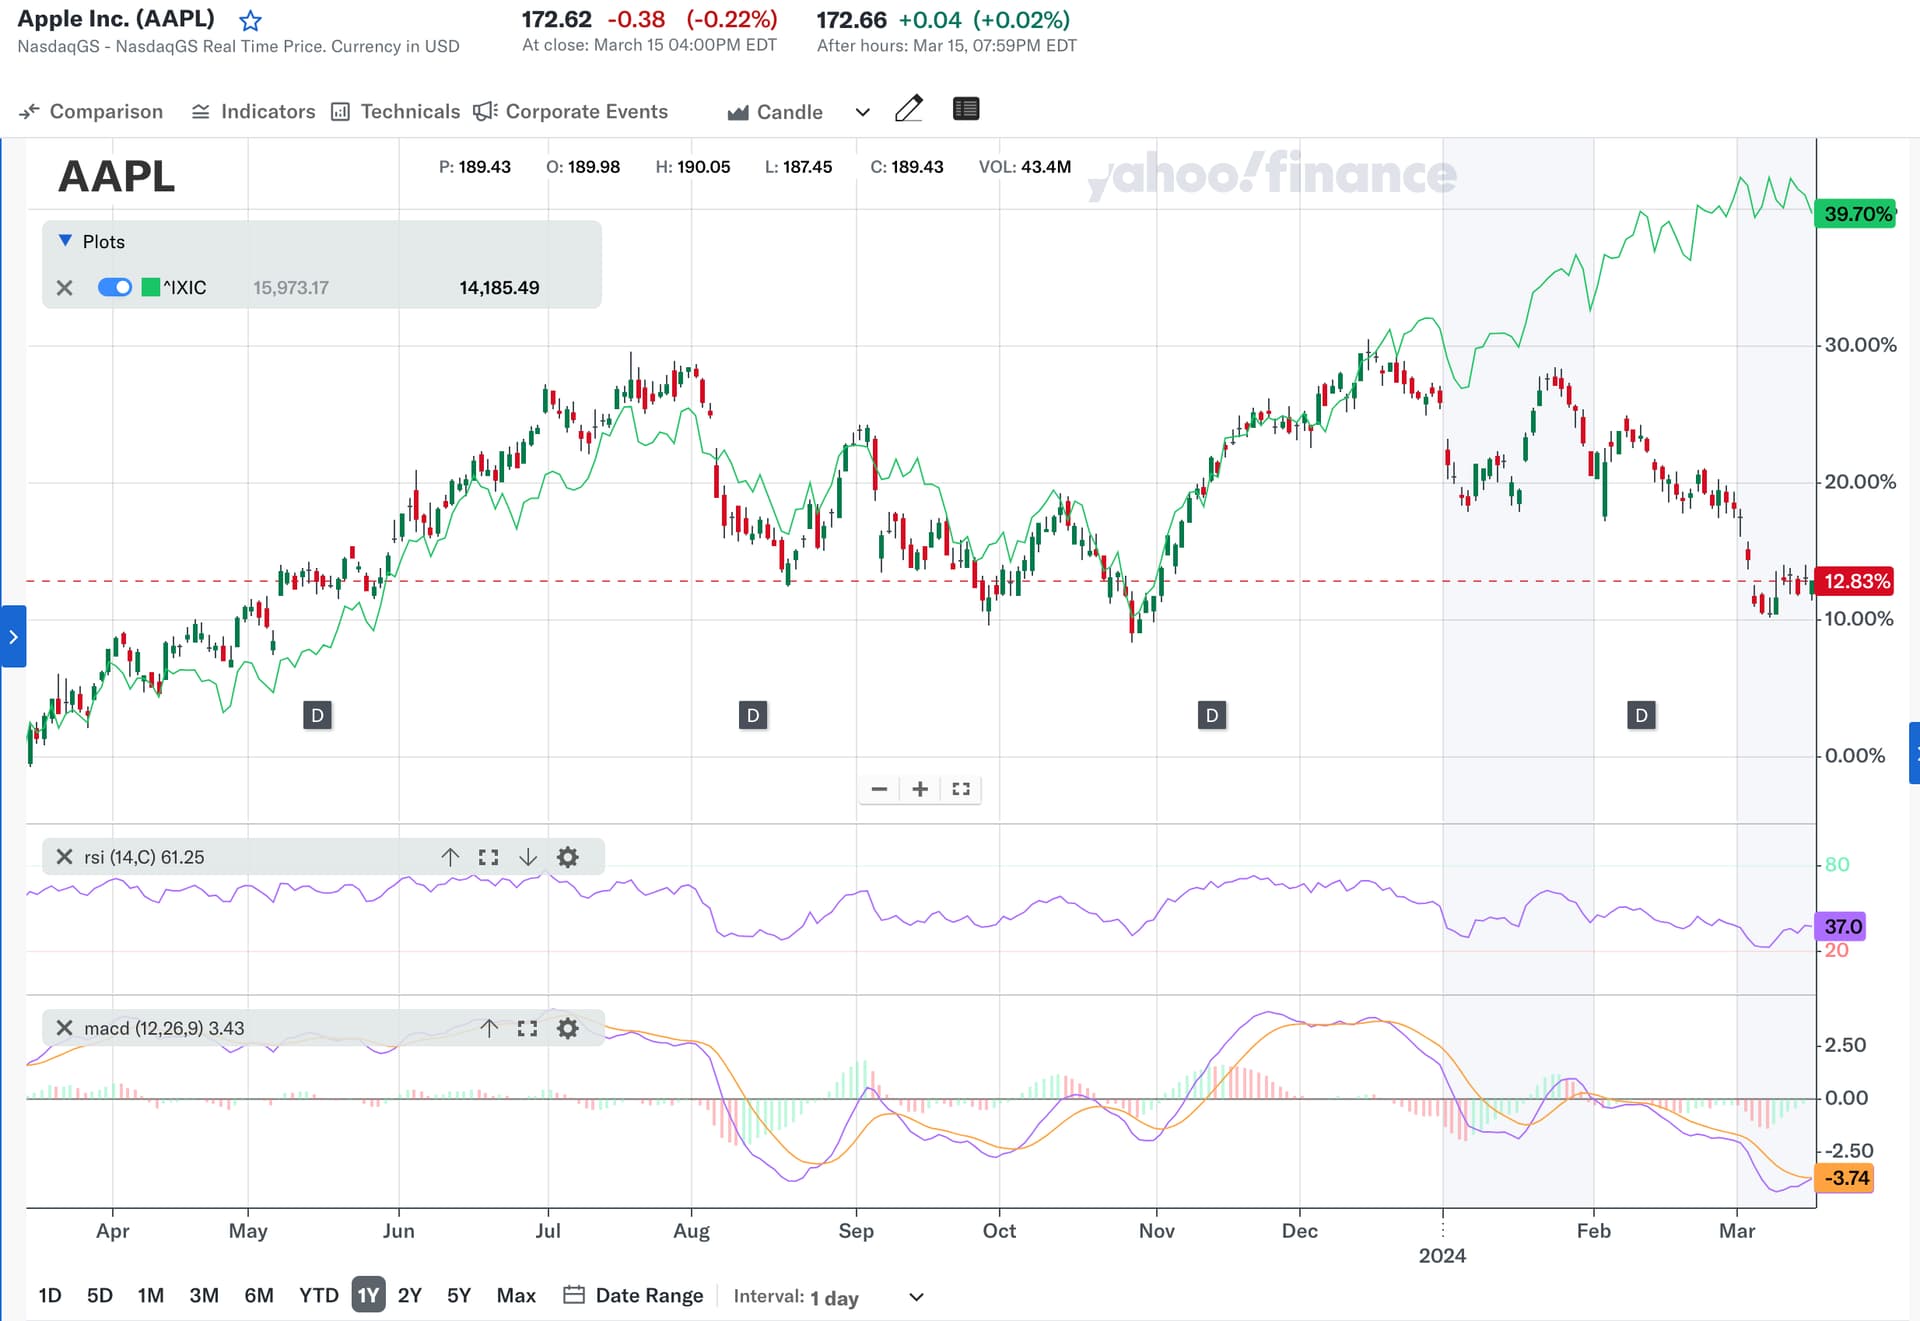Open the Date Range picker
The image size is (1920, 1321).
(634, 1296)
